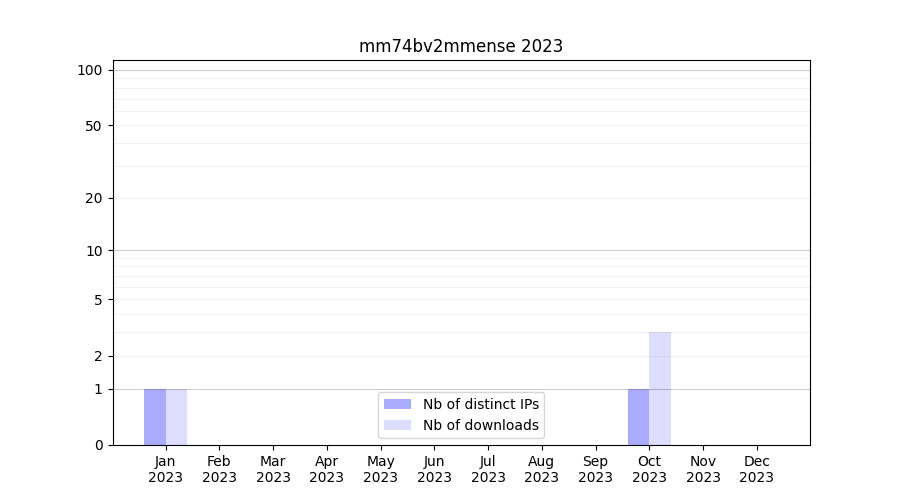Select the y-axis tick label 50

click(94, 126)
